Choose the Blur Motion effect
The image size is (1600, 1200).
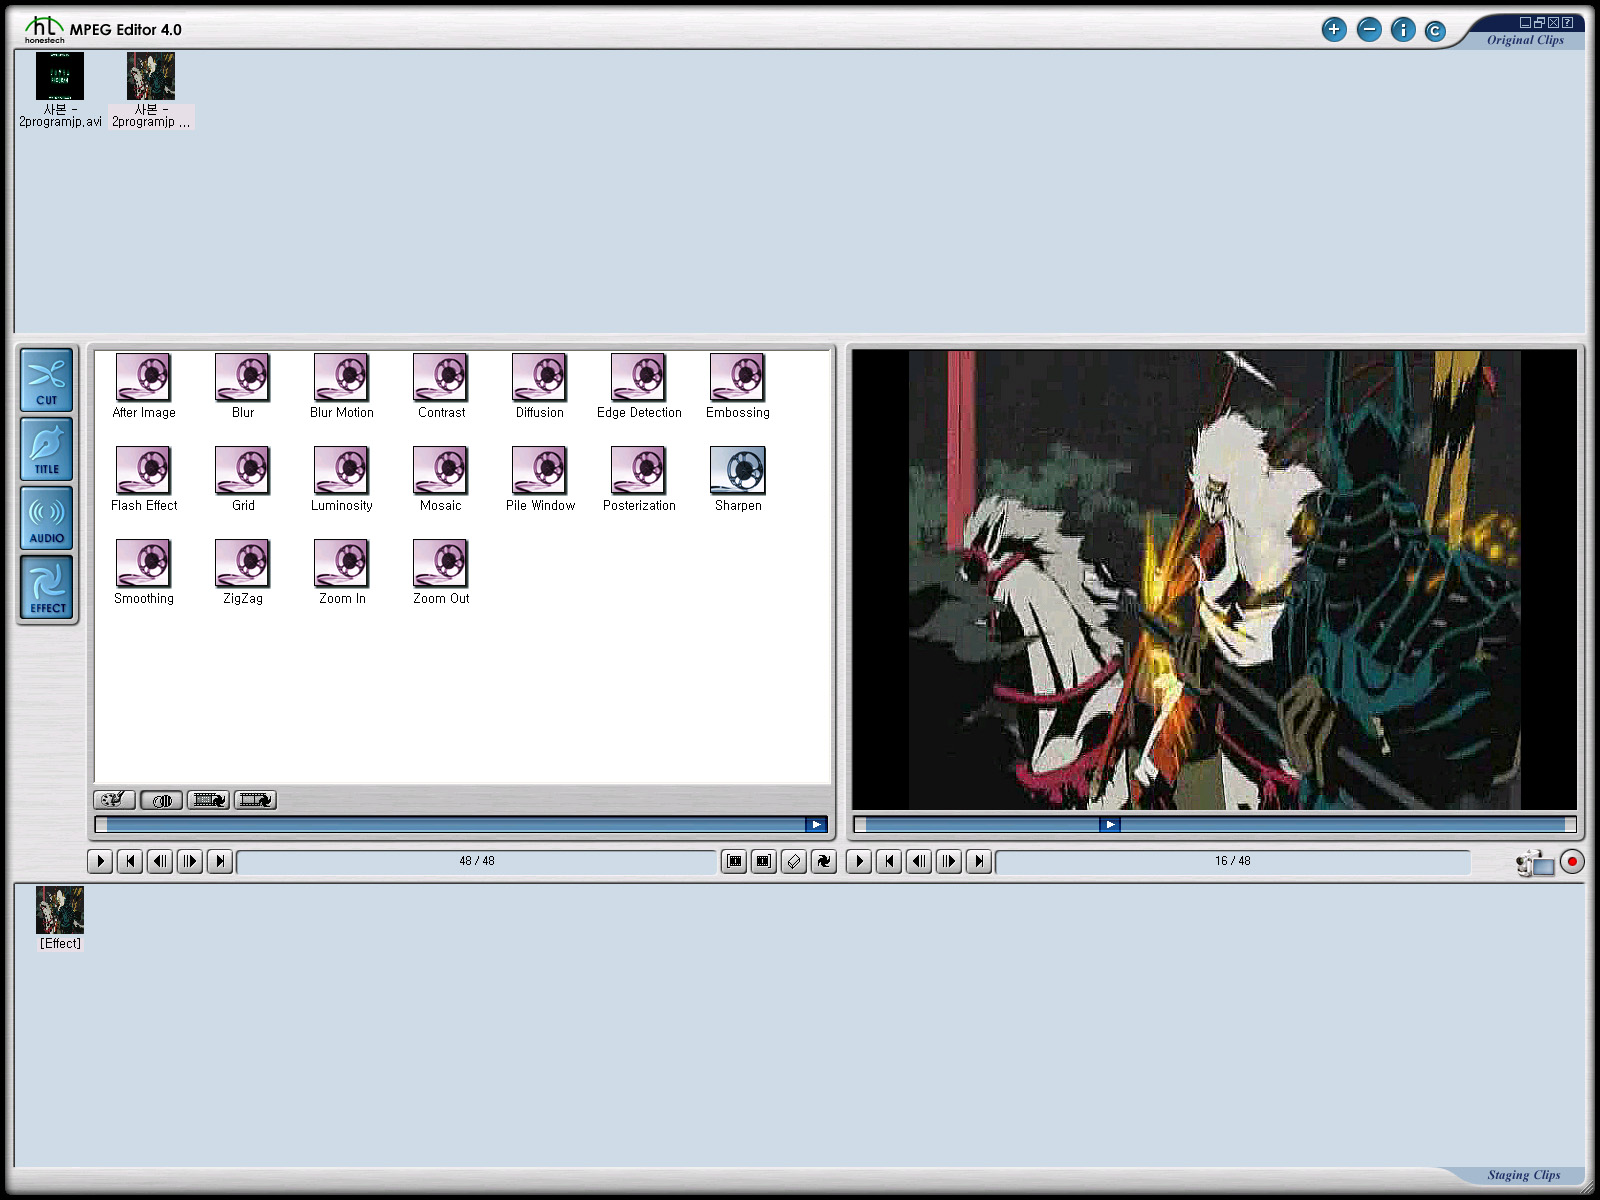341,386
